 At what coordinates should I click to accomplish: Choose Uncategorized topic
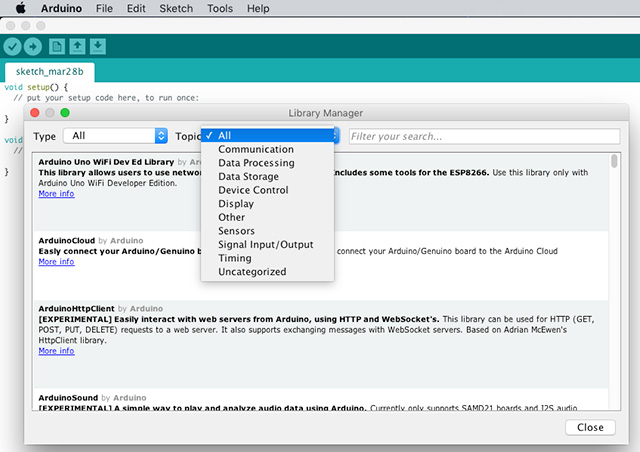(267, 272)
